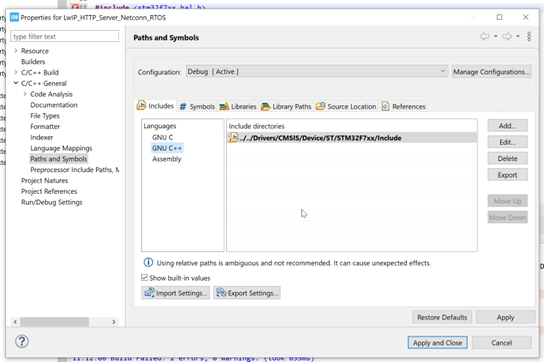Screen dimensions: 544x362
Task: Click the scrollbar right arrow in tree panel
Action: coord(113,322)
